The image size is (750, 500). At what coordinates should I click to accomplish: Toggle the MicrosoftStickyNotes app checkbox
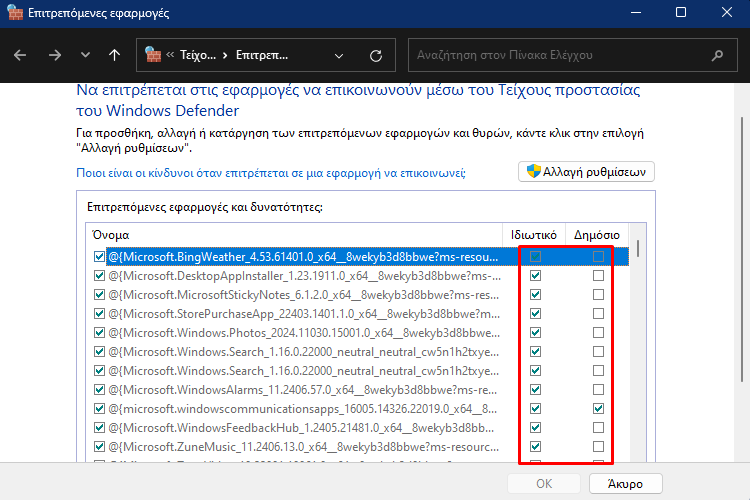pos(99,295)
